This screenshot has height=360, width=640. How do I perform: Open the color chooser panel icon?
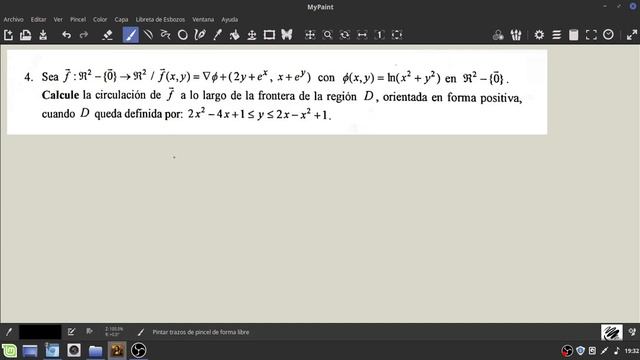coord(498,35)
